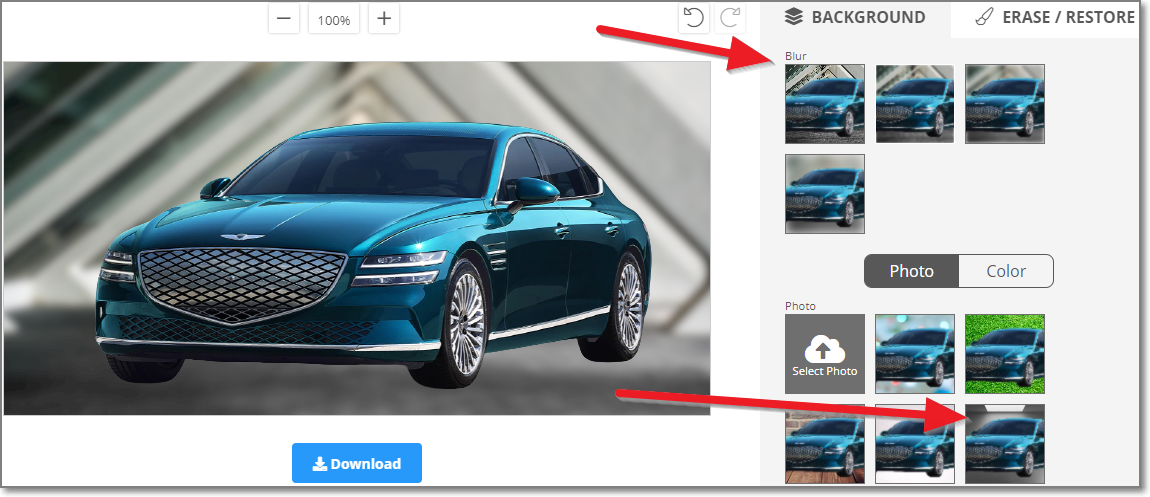Open the BACKGROUND tab
The width and height of the screenshot is (1150, 497).
855,18
